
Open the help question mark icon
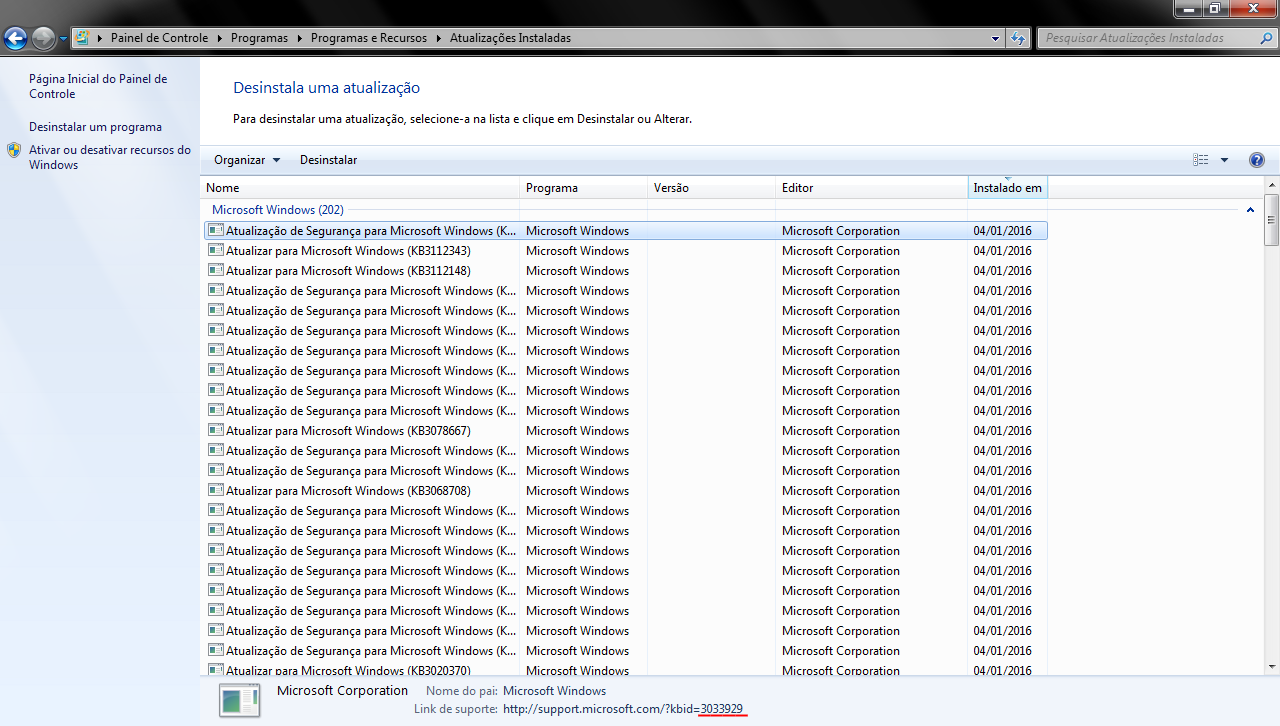click(1257, 160)
